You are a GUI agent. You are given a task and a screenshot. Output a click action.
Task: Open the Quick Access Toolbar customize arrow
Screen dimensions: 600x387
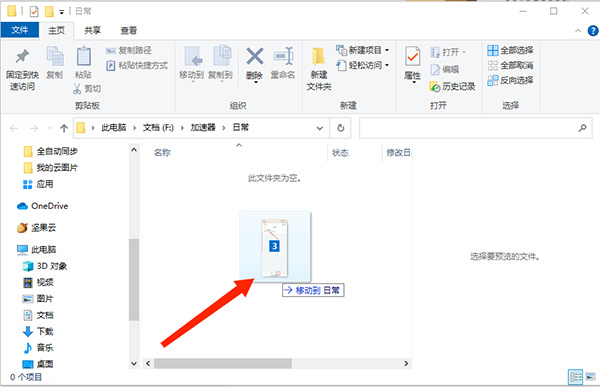pyautogui.click(x=62, y=12)
